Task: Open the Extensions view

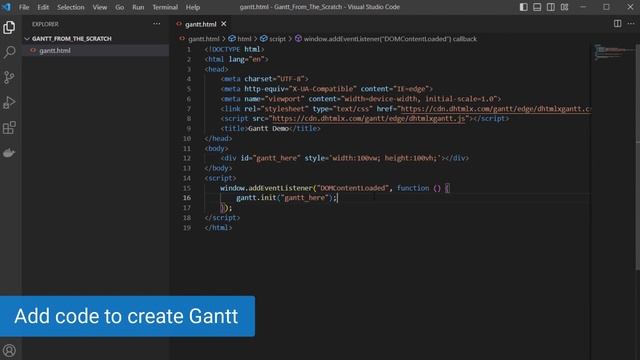Action: (9, 128)
